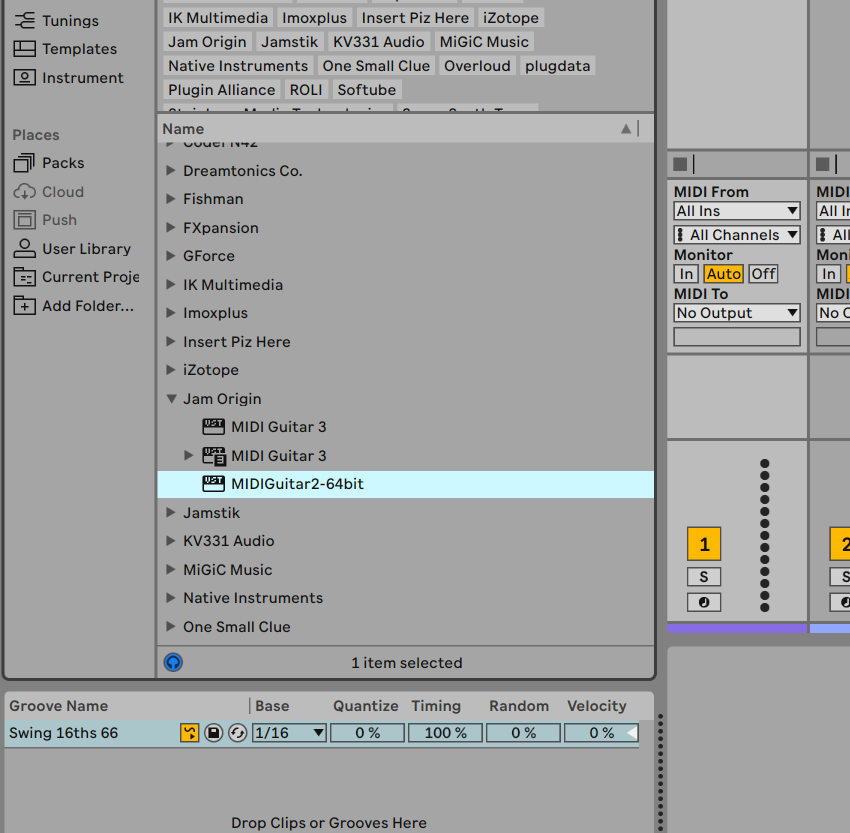Click the stop clip square in track 1
Viewport: 850px width, 833px height.
(680, 164)
